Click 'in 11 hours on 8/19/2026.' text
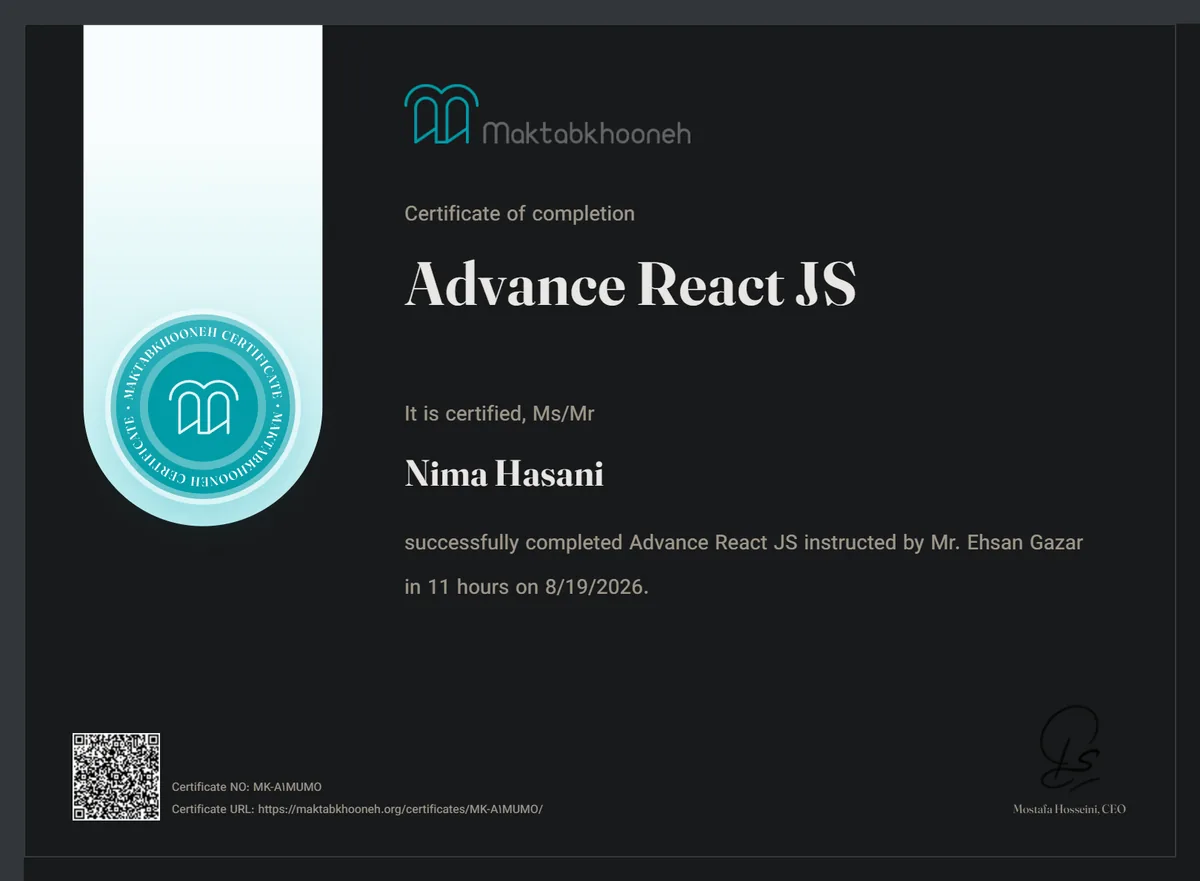The height and width of the screenshot is (881, 1200). (x=526, y=587)
